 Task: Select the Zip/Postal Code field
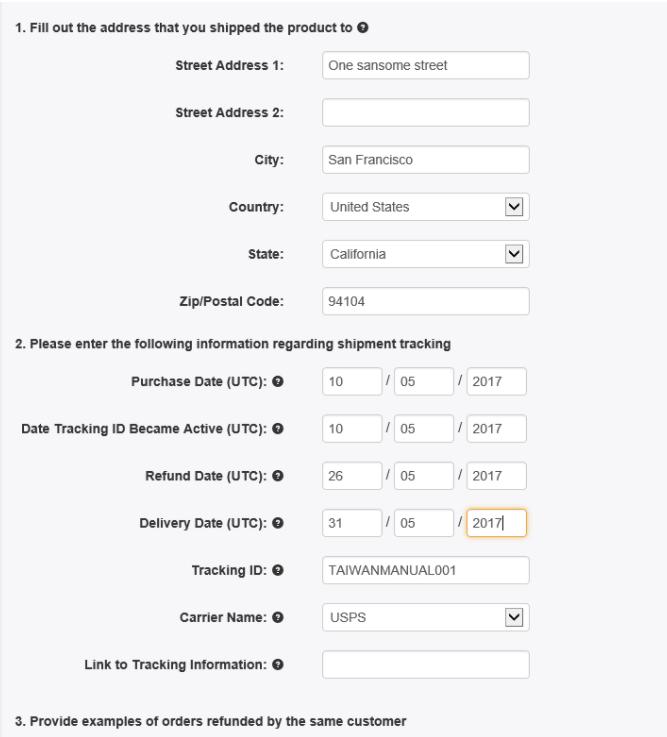425,302
